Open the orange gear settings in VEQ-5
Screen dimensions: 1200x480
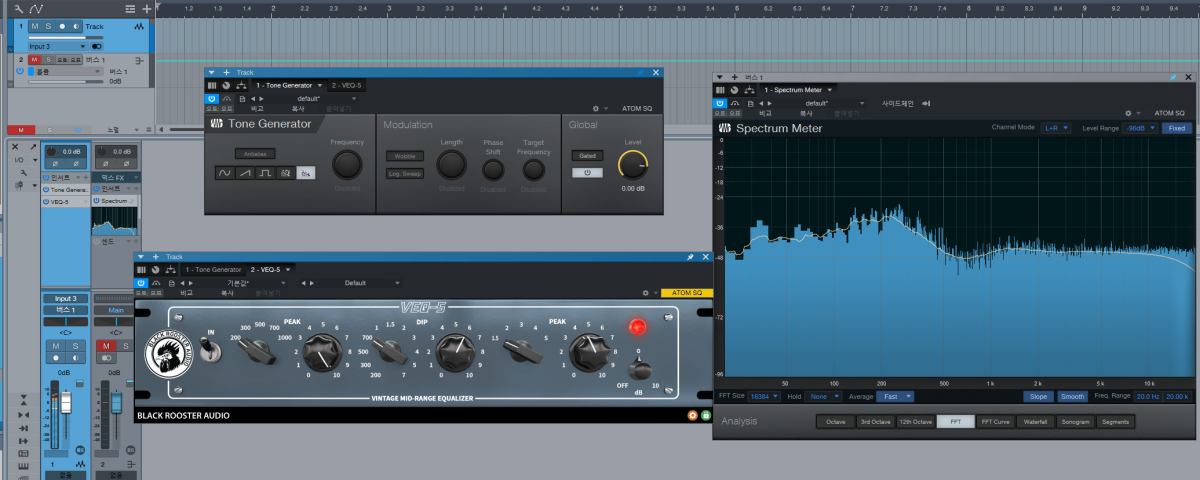(x=693, y=414)
